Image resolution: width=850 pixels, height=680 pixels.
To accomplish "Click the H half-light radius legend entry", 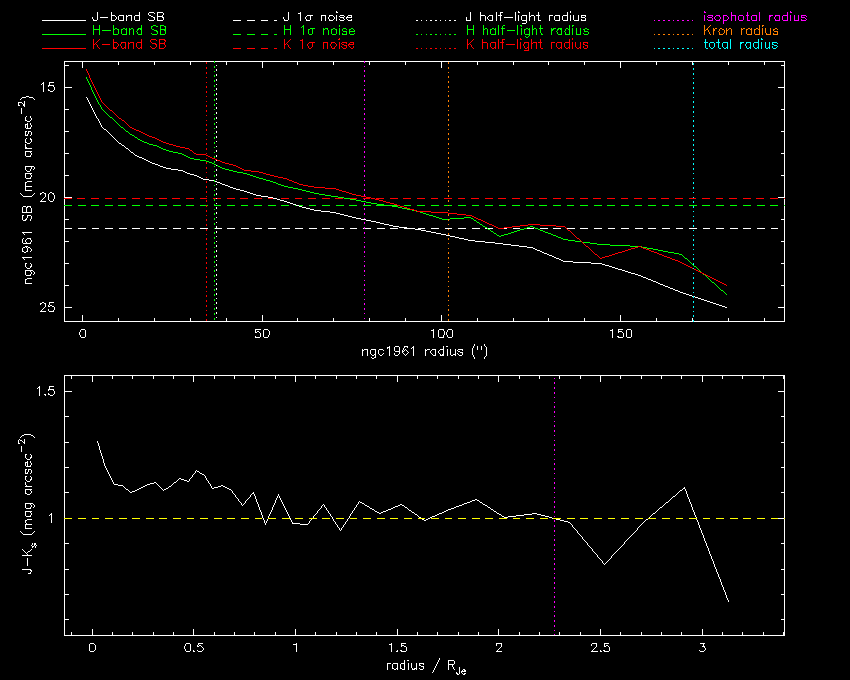I will pyautogui.click(x=526, y=32).
